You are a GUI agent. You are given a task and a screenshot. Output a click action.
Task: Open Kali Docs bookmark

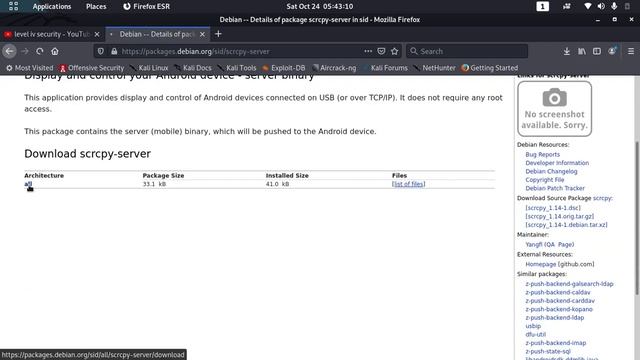pos(193,68)
